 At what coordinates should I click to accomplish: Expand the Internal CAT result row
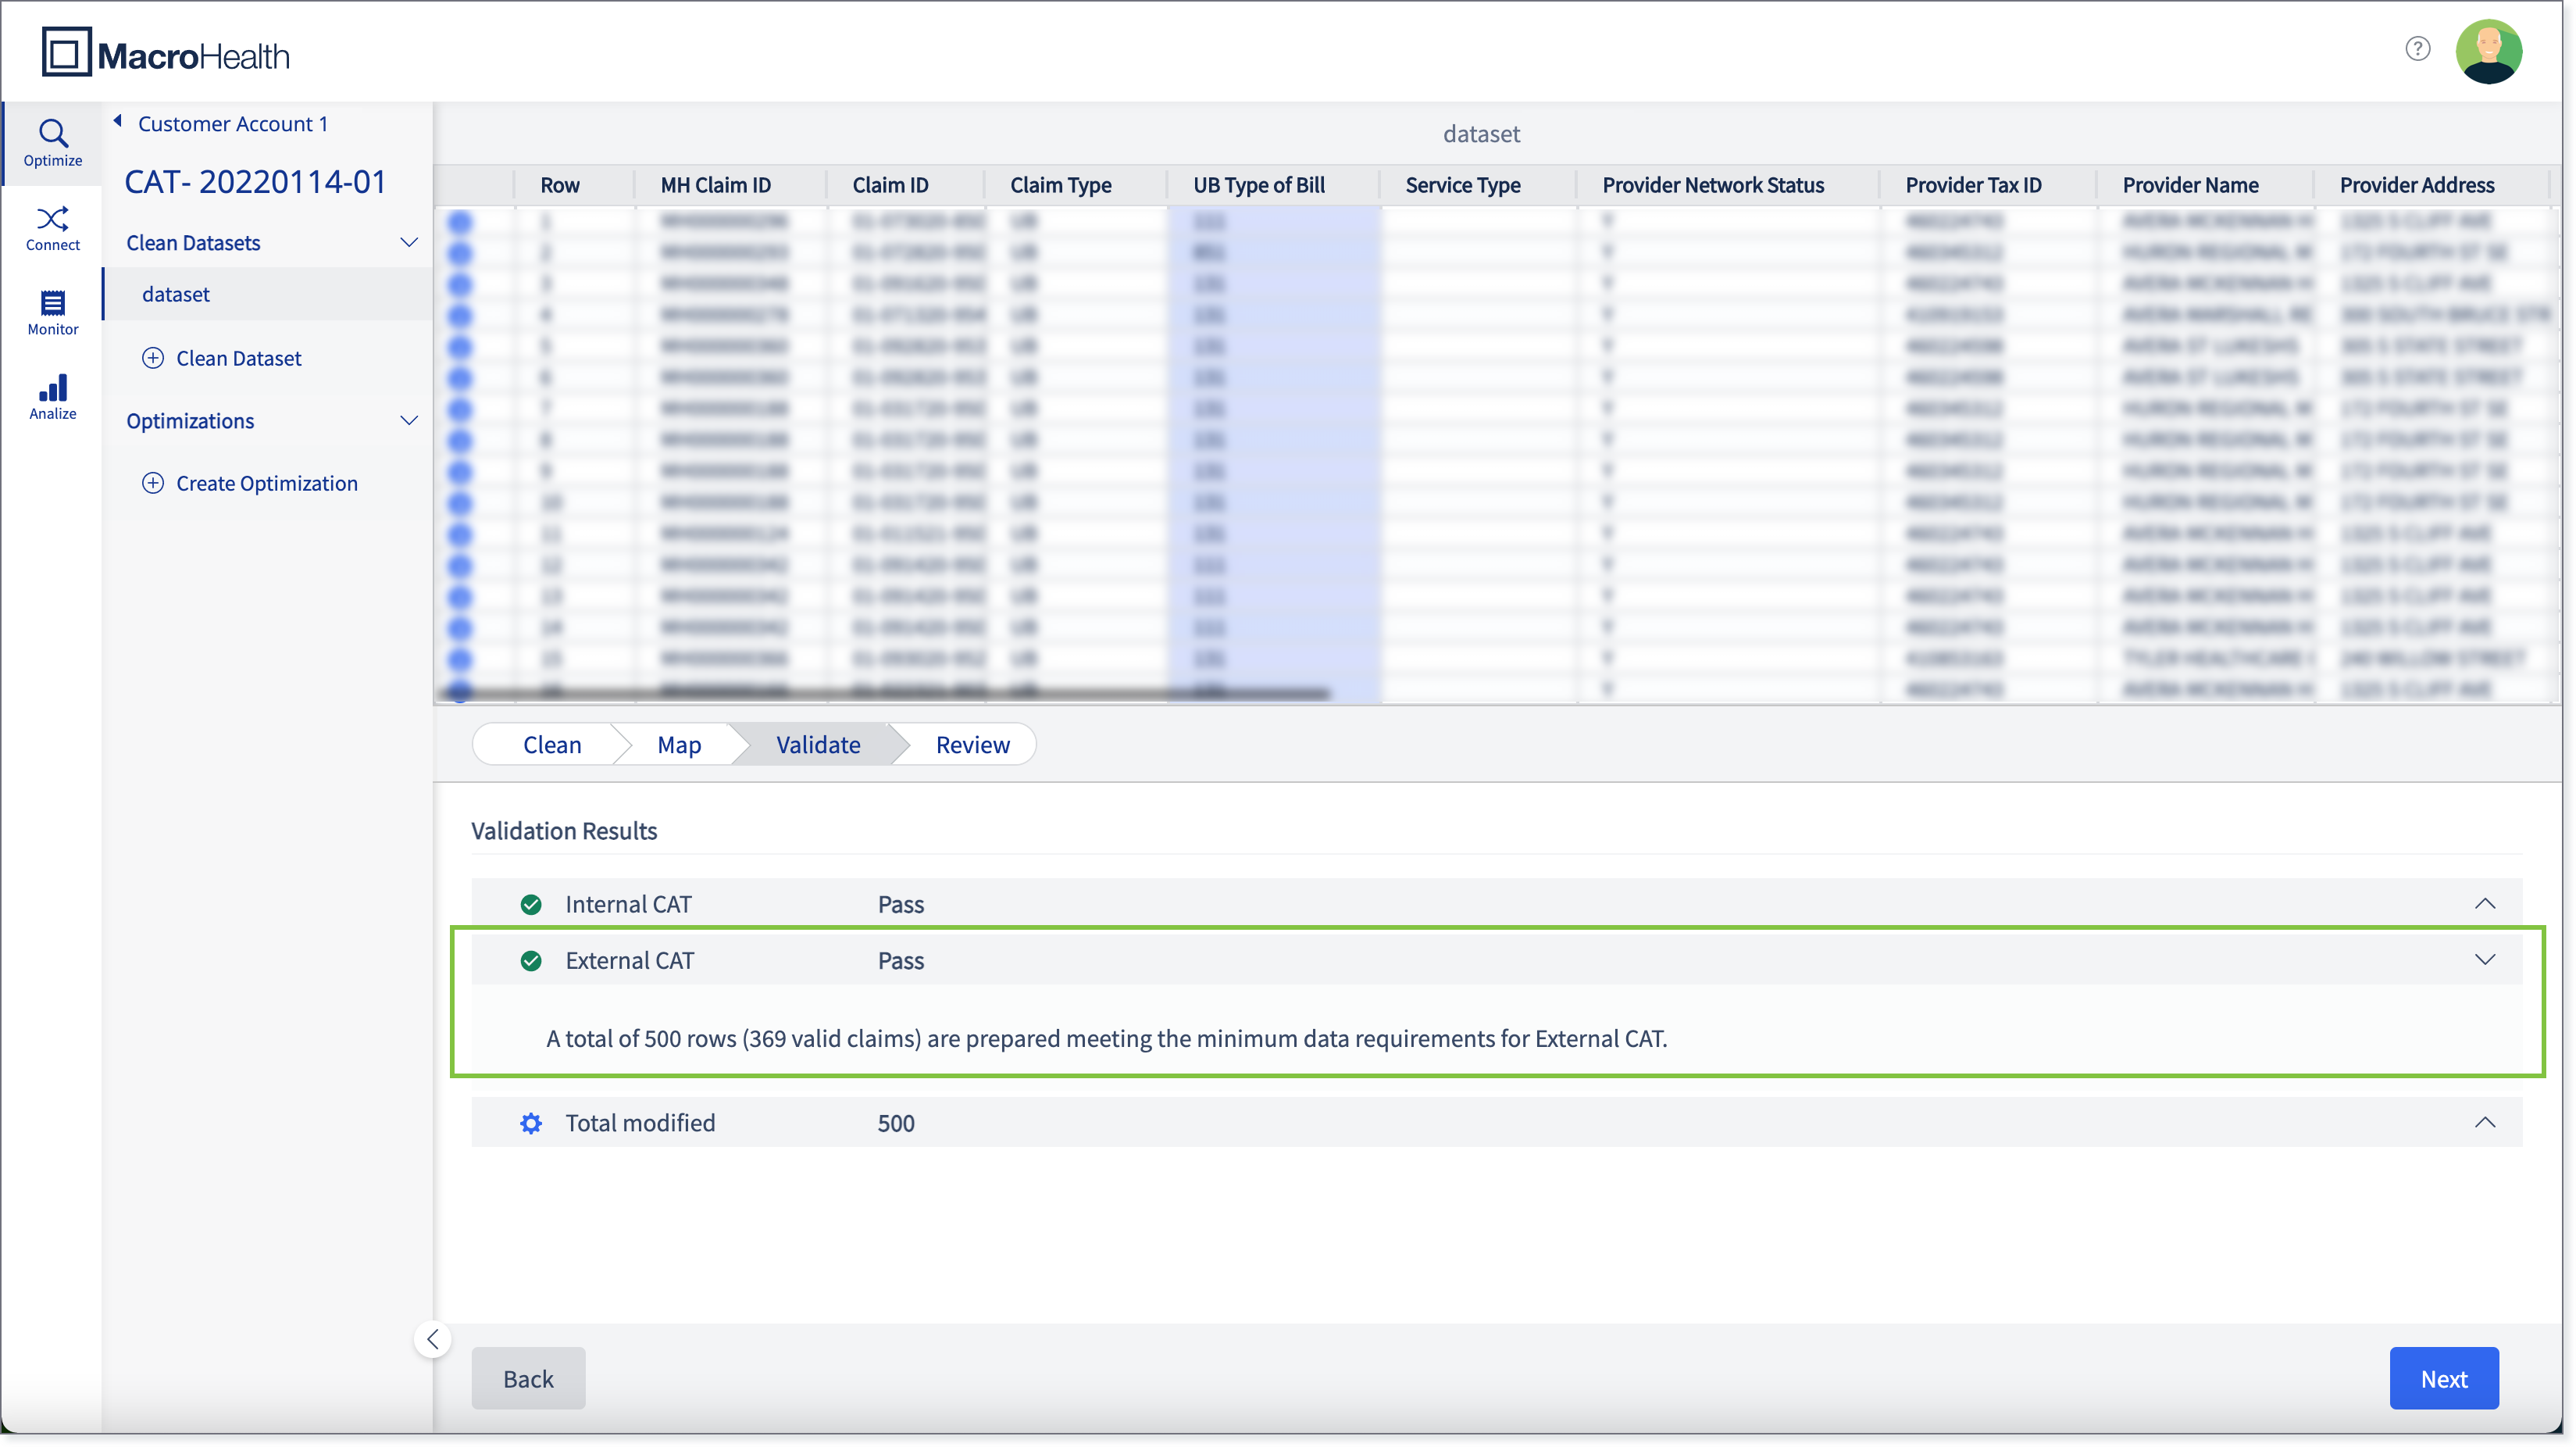click(2484, 904)
